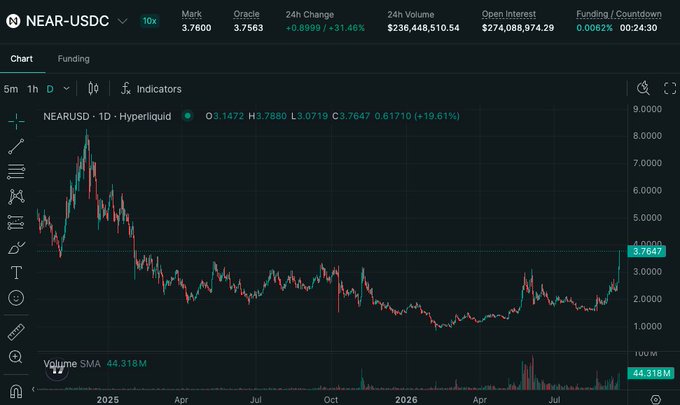Select the brush drawing tool
The image size is (680, 405).
coord(16,248)
